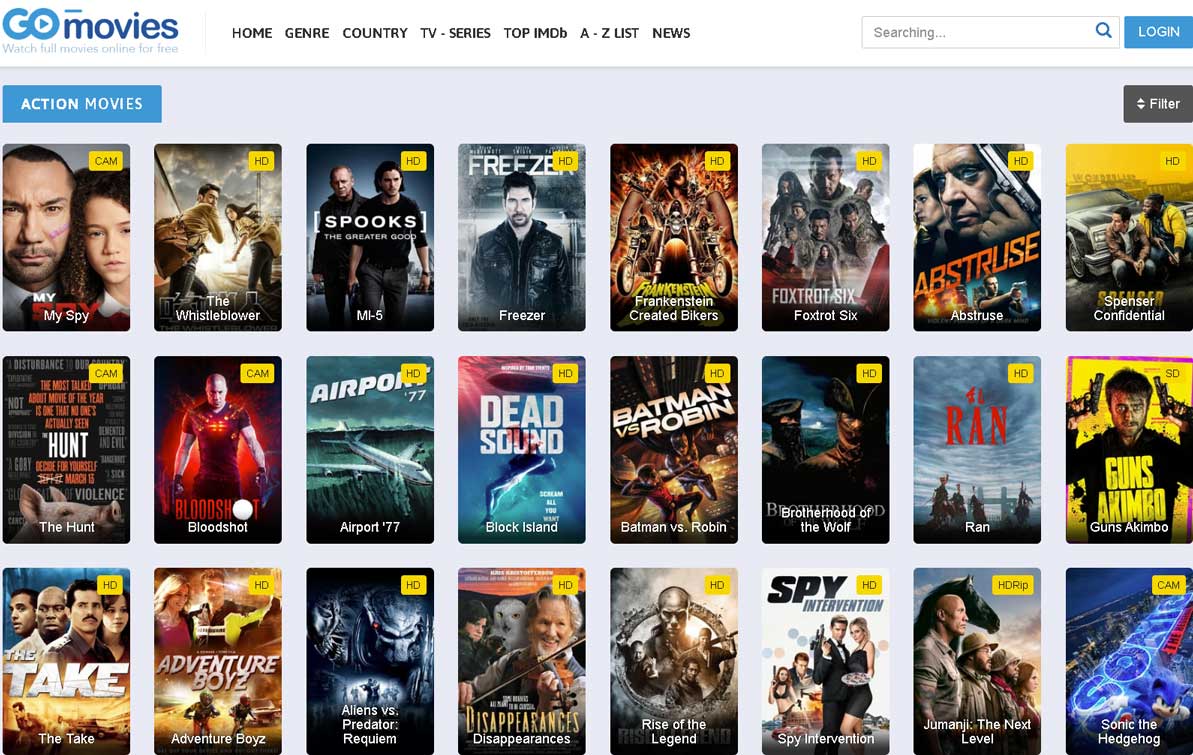Screen dimensions: 1193x755
Task: Open the MI-5 Spooks poster
Action: [x=370, y=237]
